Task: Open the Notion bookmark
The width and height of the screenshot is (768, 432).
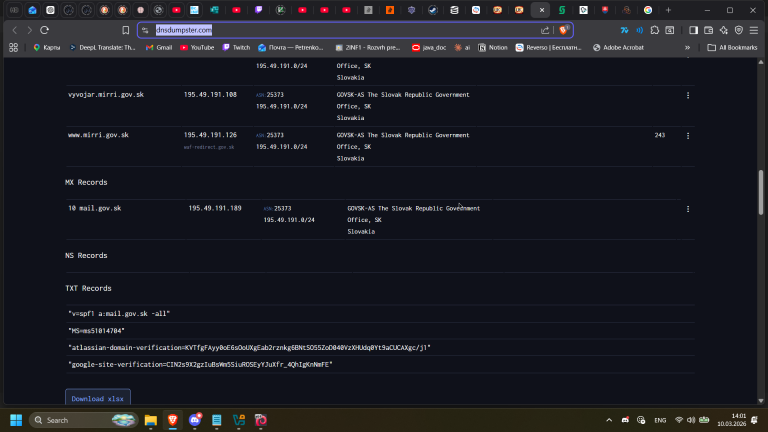Action: coord(493,48)
